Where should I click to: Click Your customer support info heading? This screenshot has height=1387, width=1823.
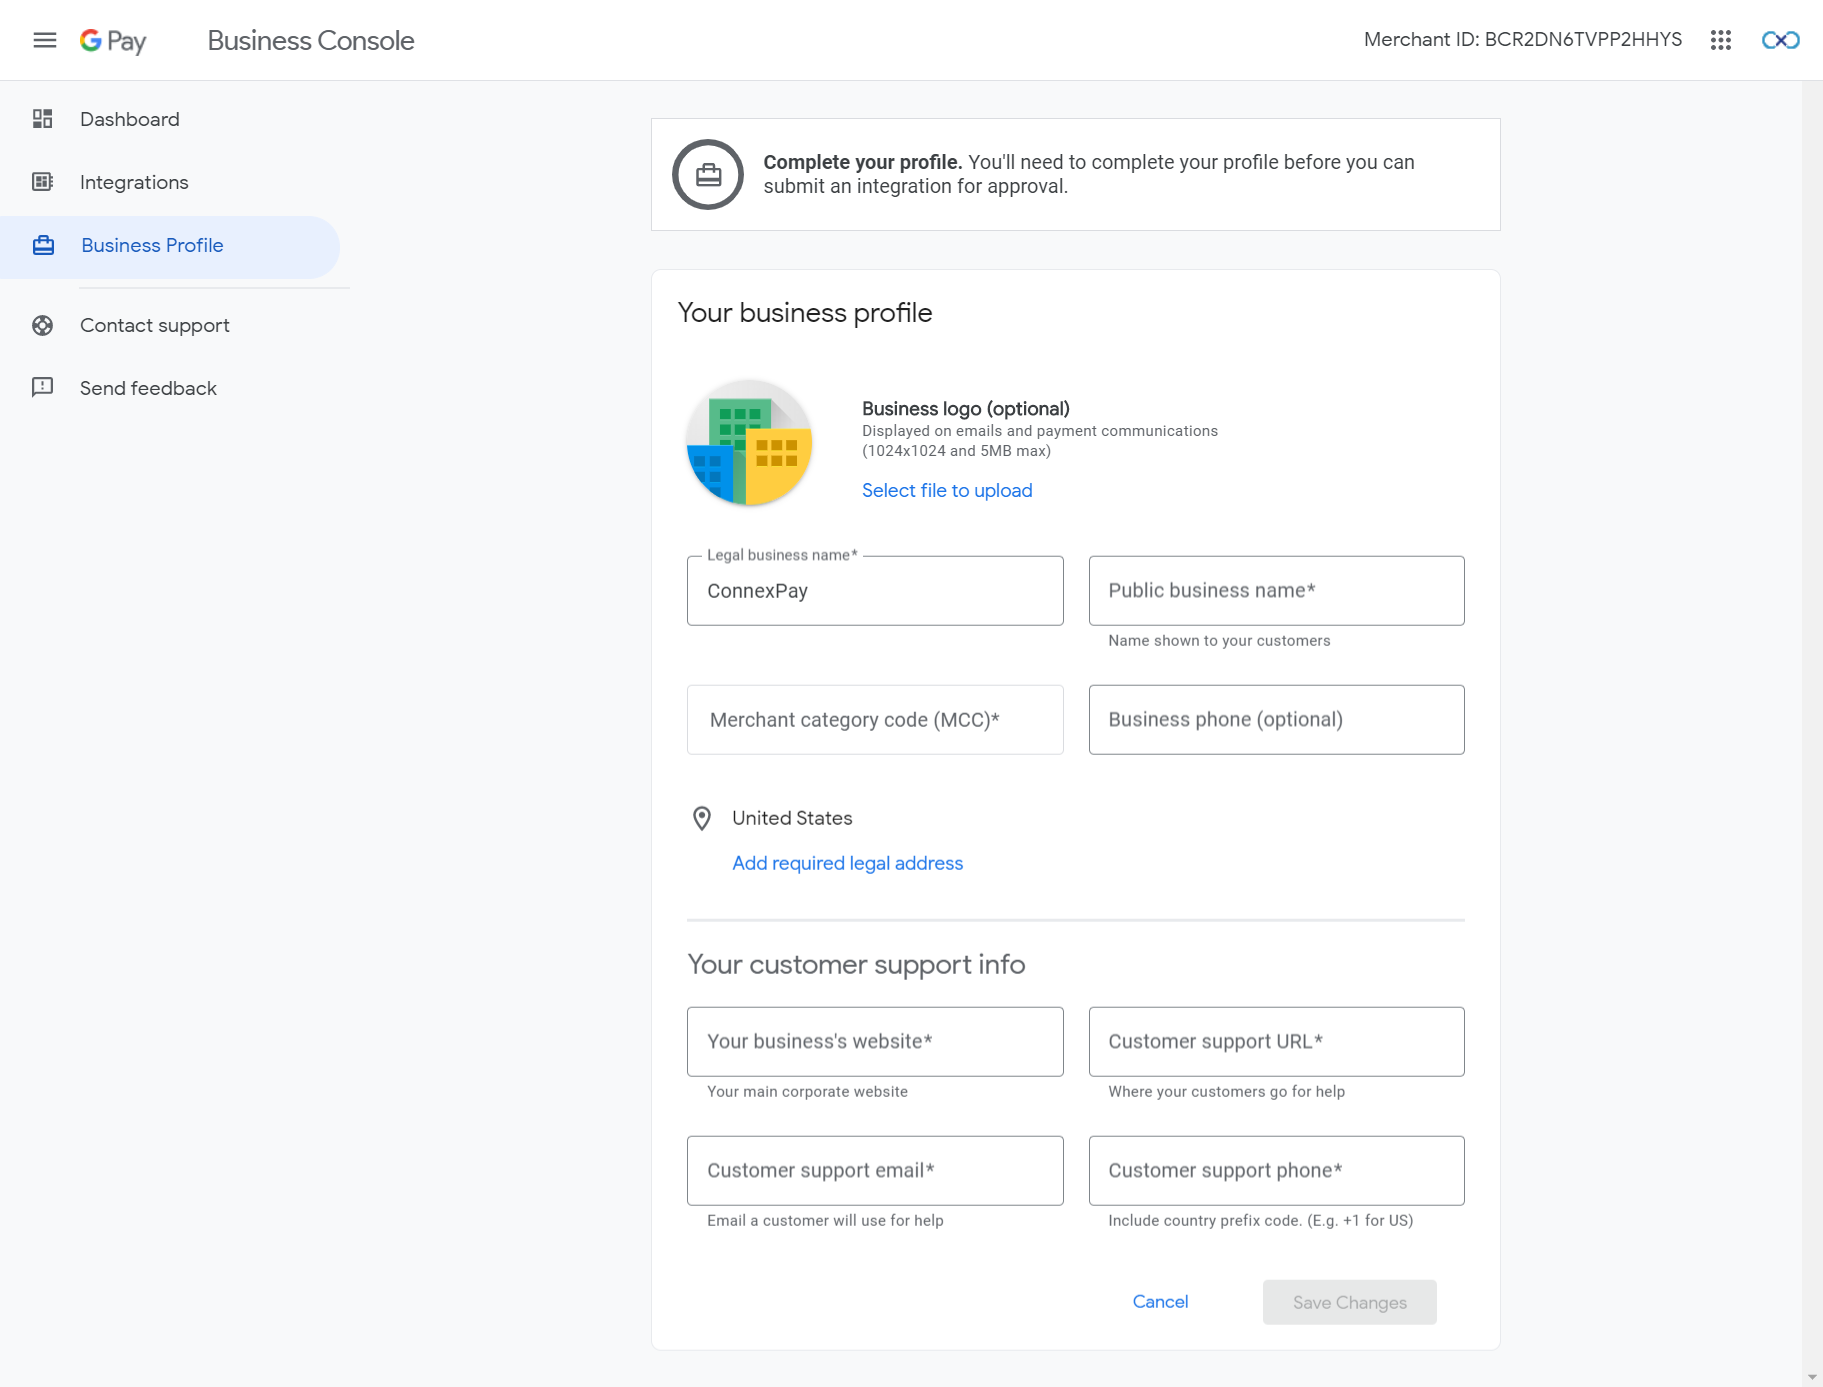856,964
